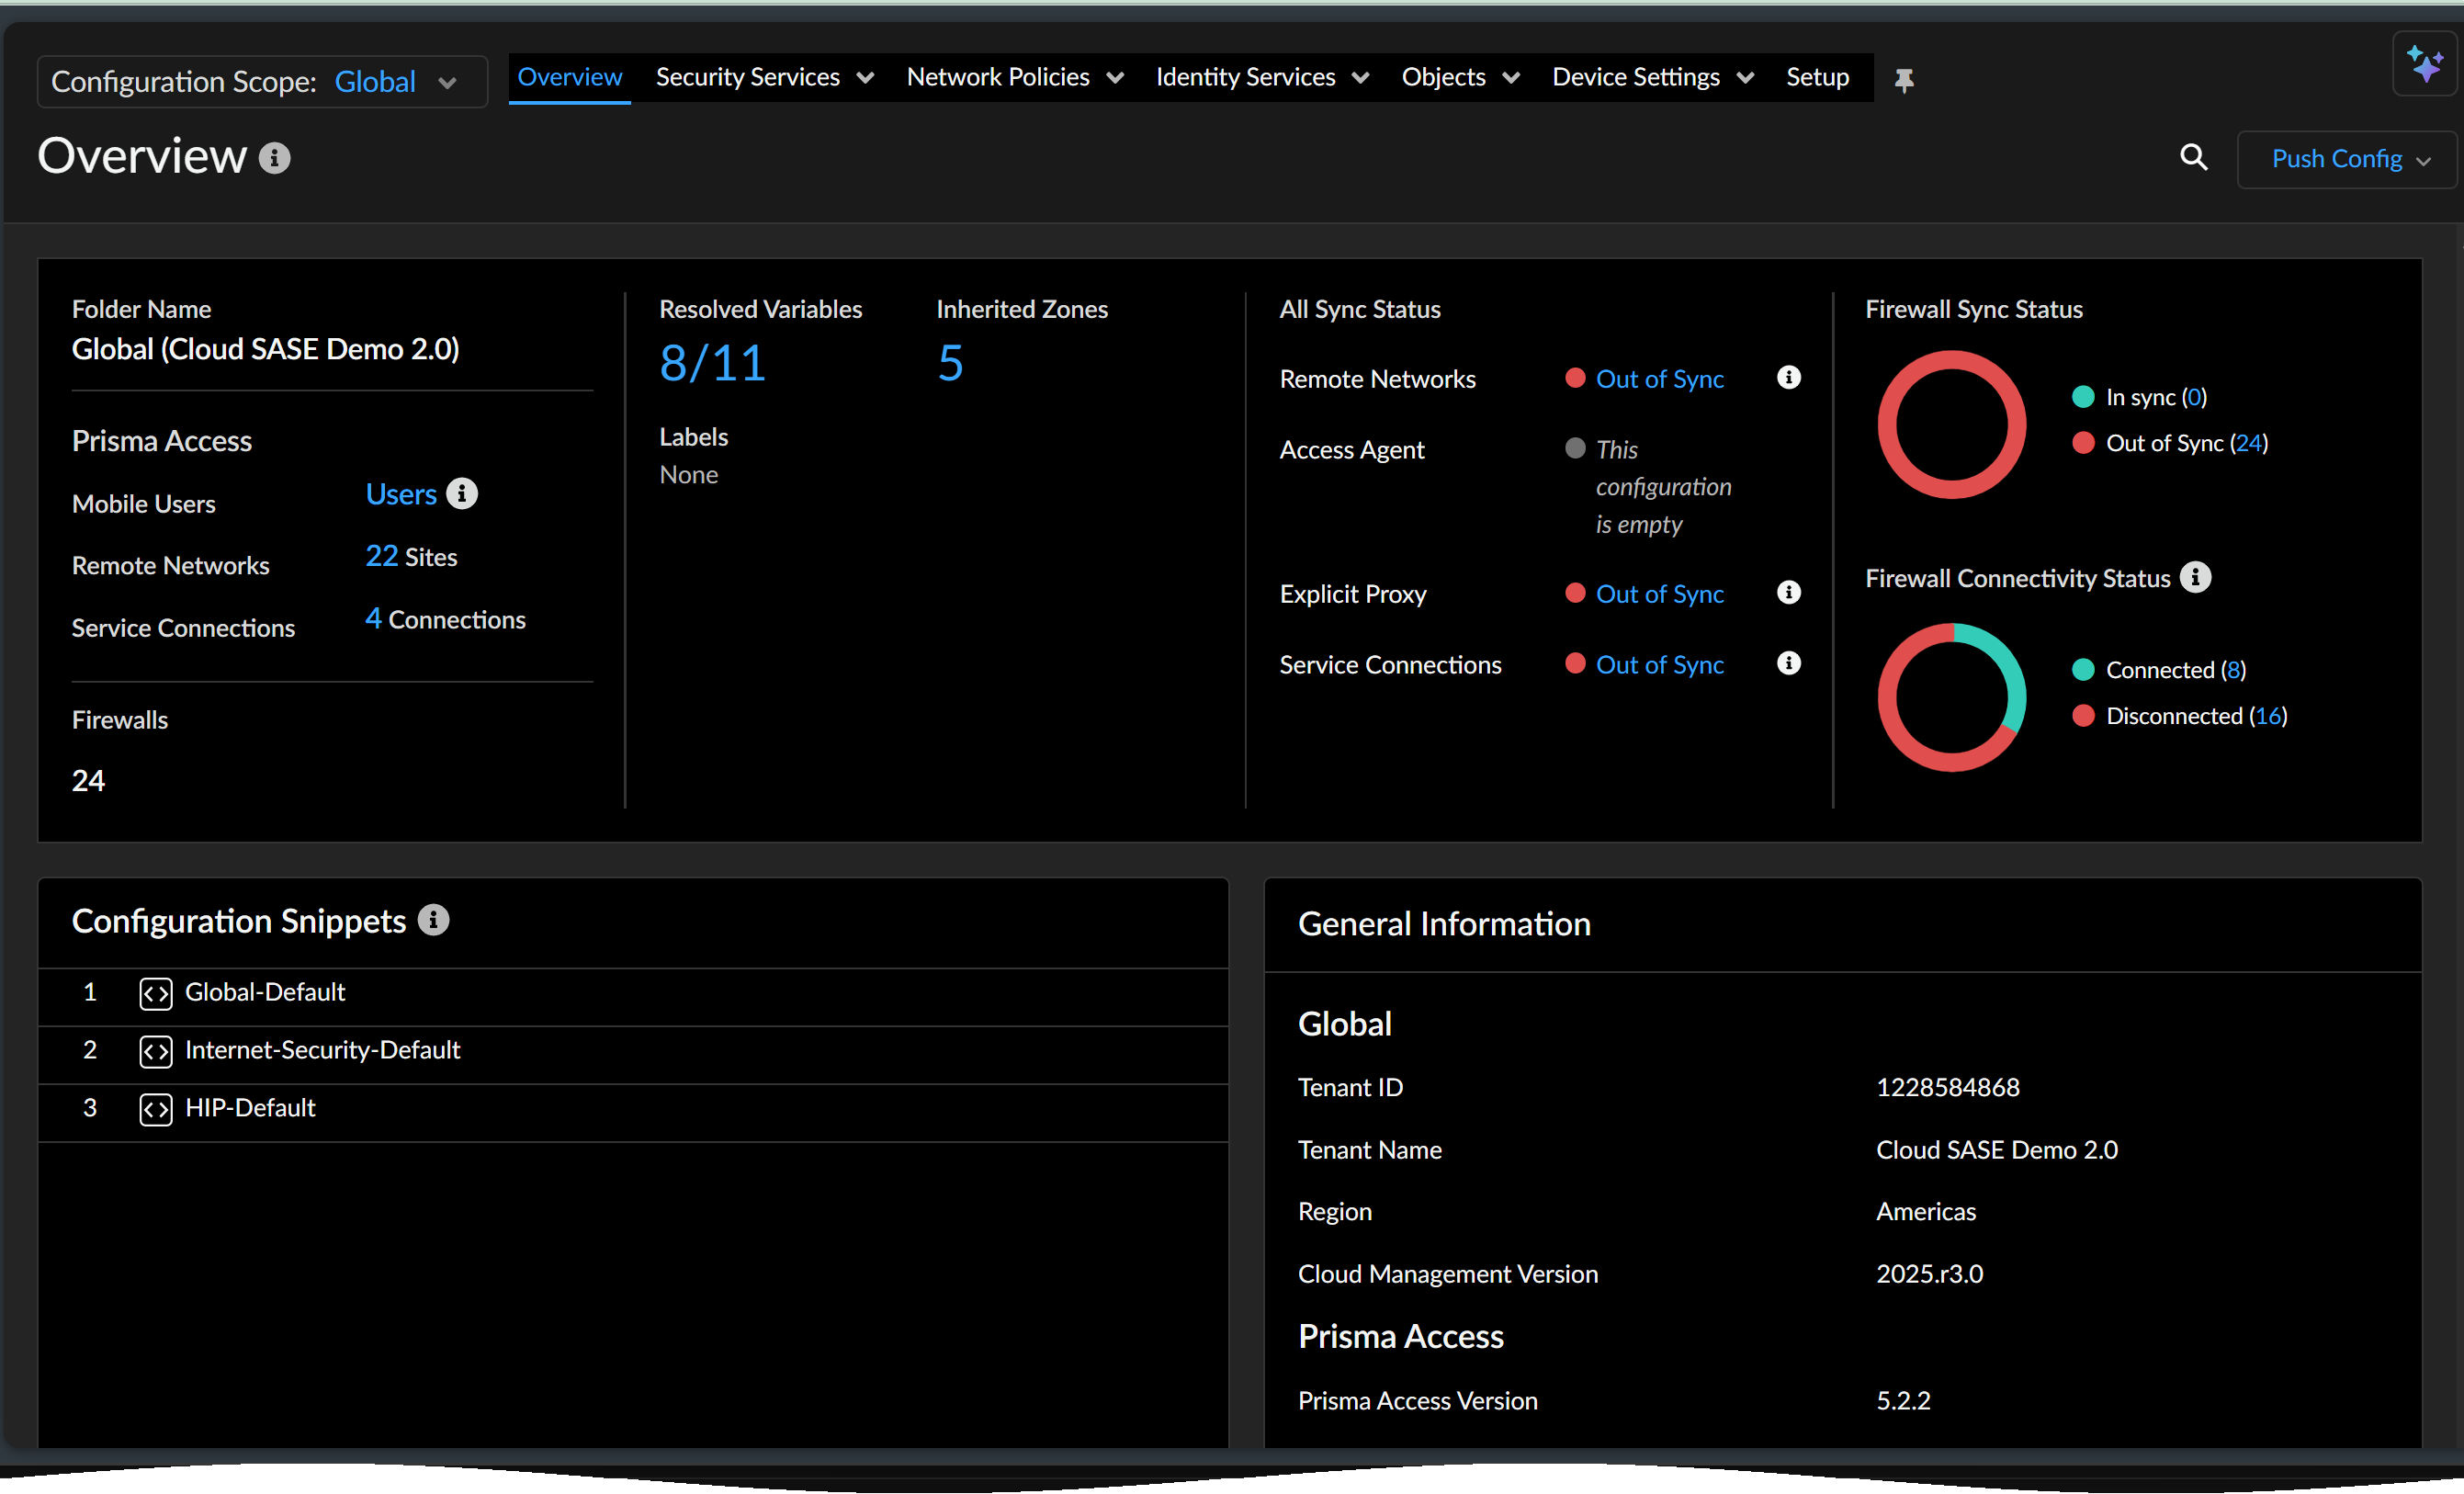Click Explicit Proxy sync info icon

pyautogui.click(x=1788, y=592)
